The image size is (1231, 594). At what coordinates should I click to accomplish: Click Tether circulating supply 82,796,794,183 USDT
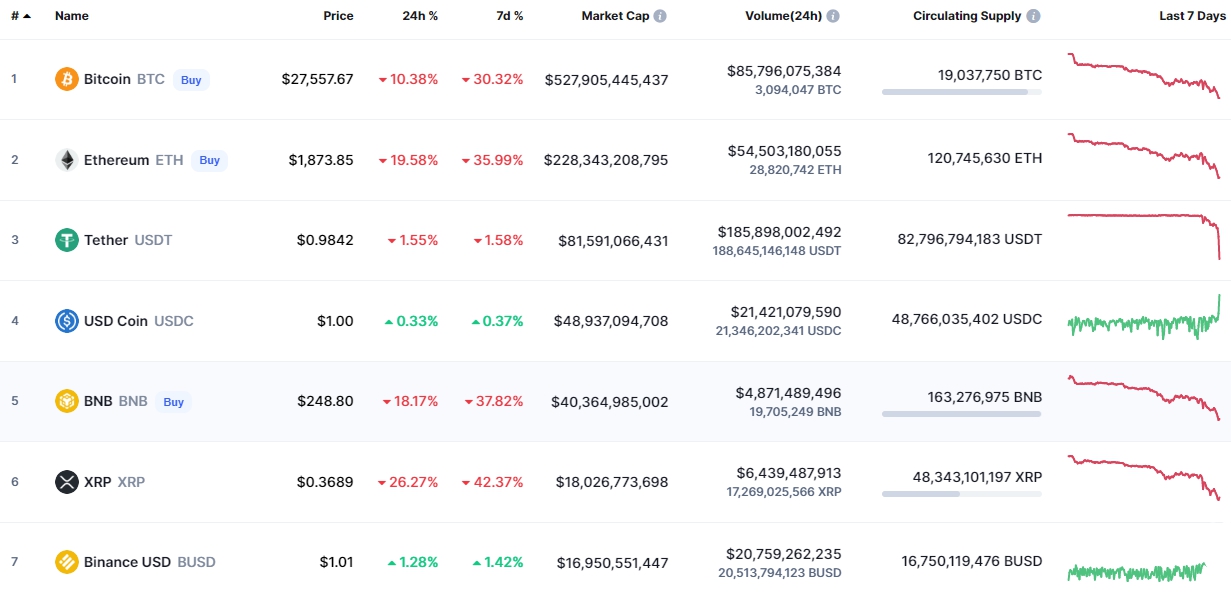[x=970, y=239]
